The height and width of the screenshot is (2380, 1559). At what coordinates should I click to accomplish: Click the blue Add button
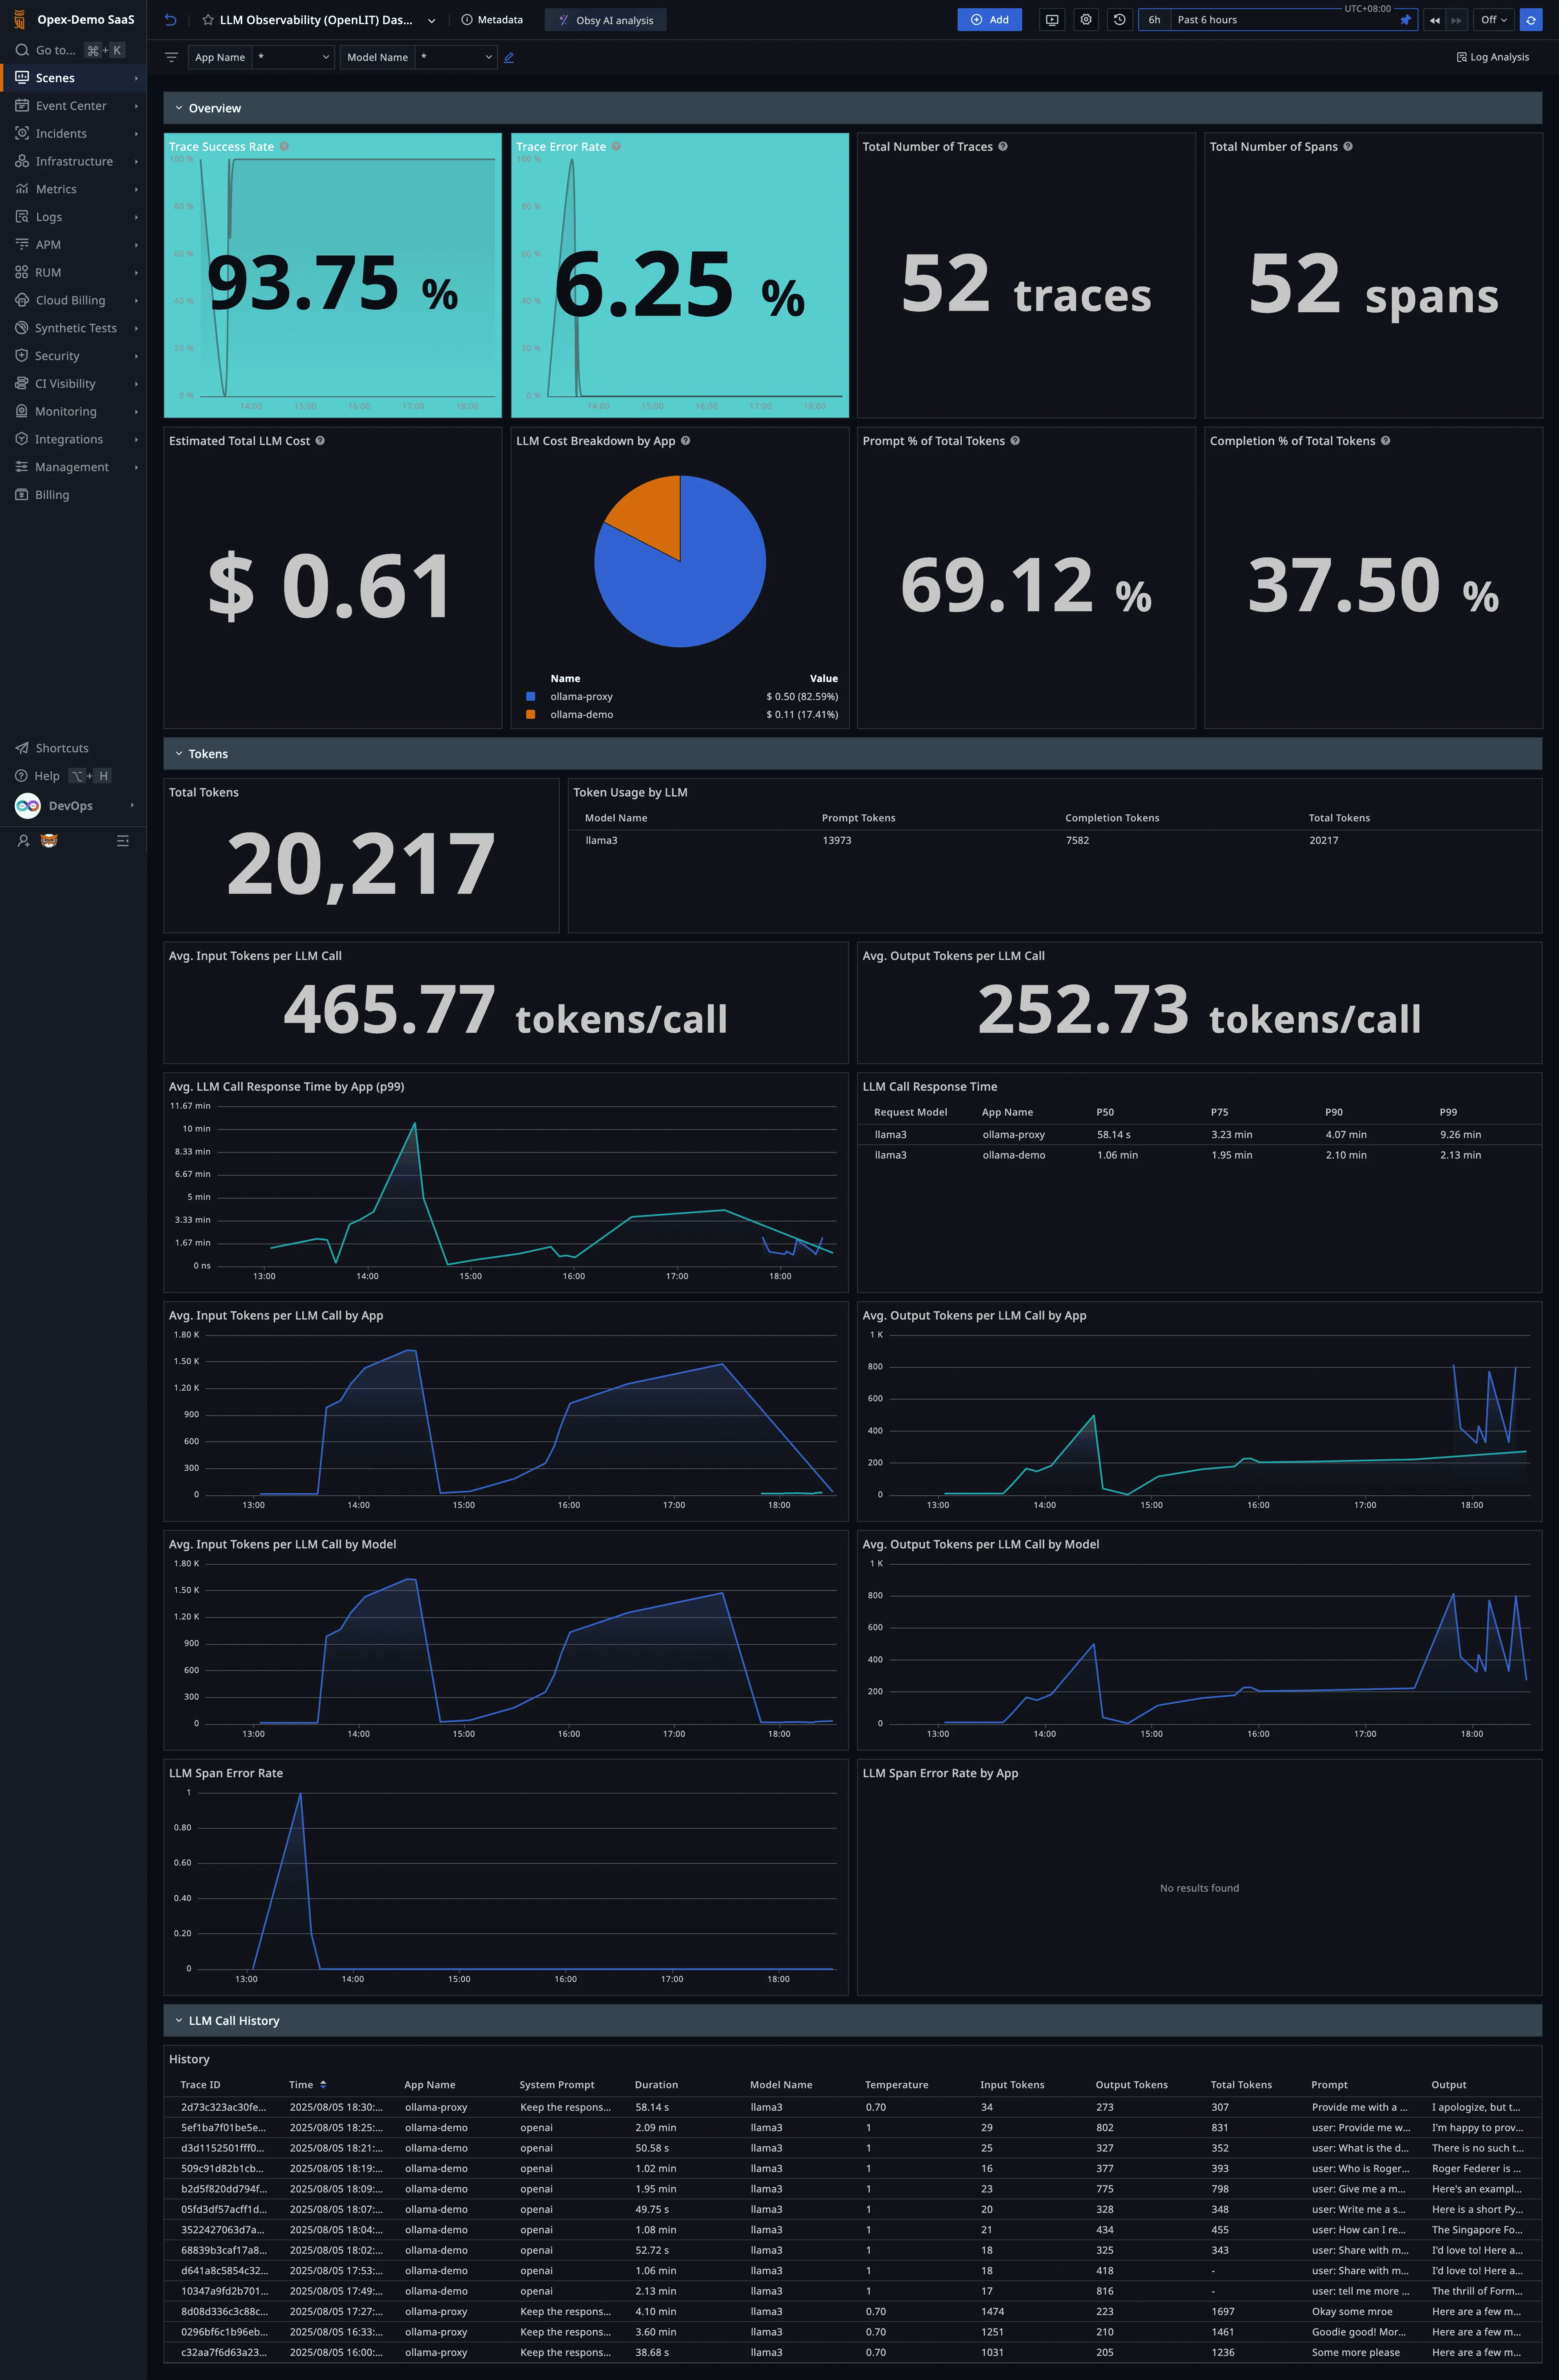click(x=989, y=20)
